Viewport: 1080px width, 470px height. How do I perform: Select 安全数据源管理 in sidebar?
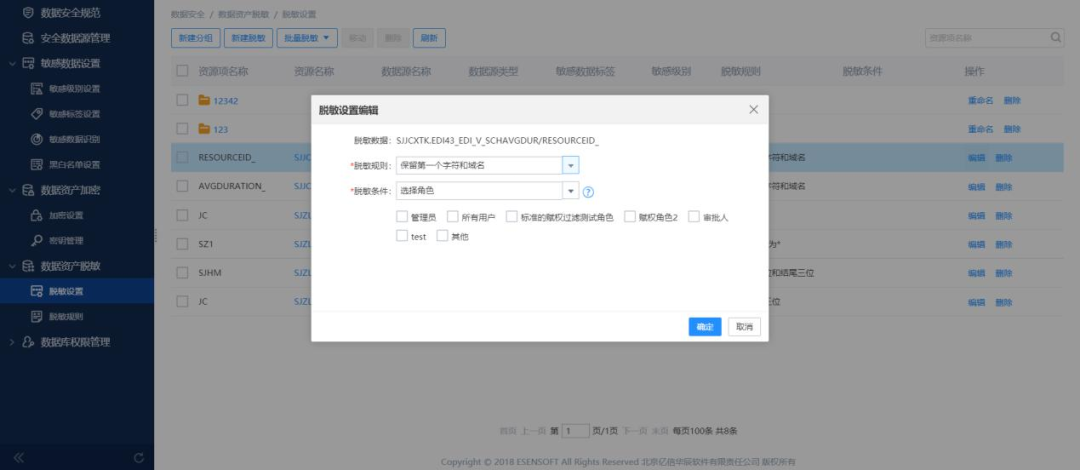[x=75, y=38]
